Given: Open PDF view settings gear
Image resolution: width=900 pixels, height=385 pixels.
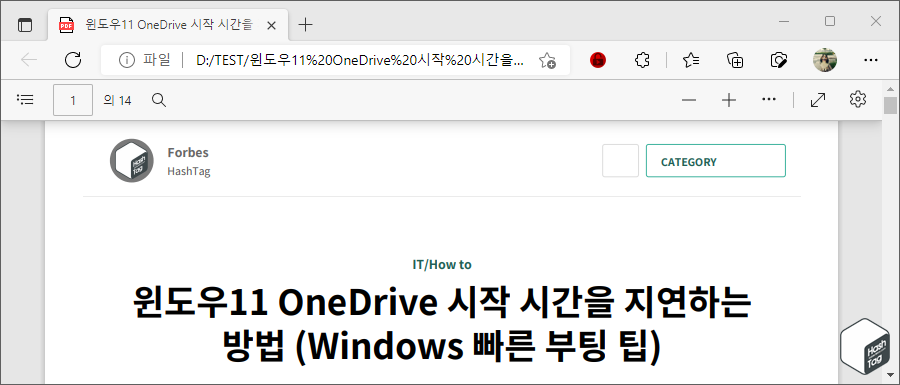Looking at the screenshot, I should coord(858,99).
